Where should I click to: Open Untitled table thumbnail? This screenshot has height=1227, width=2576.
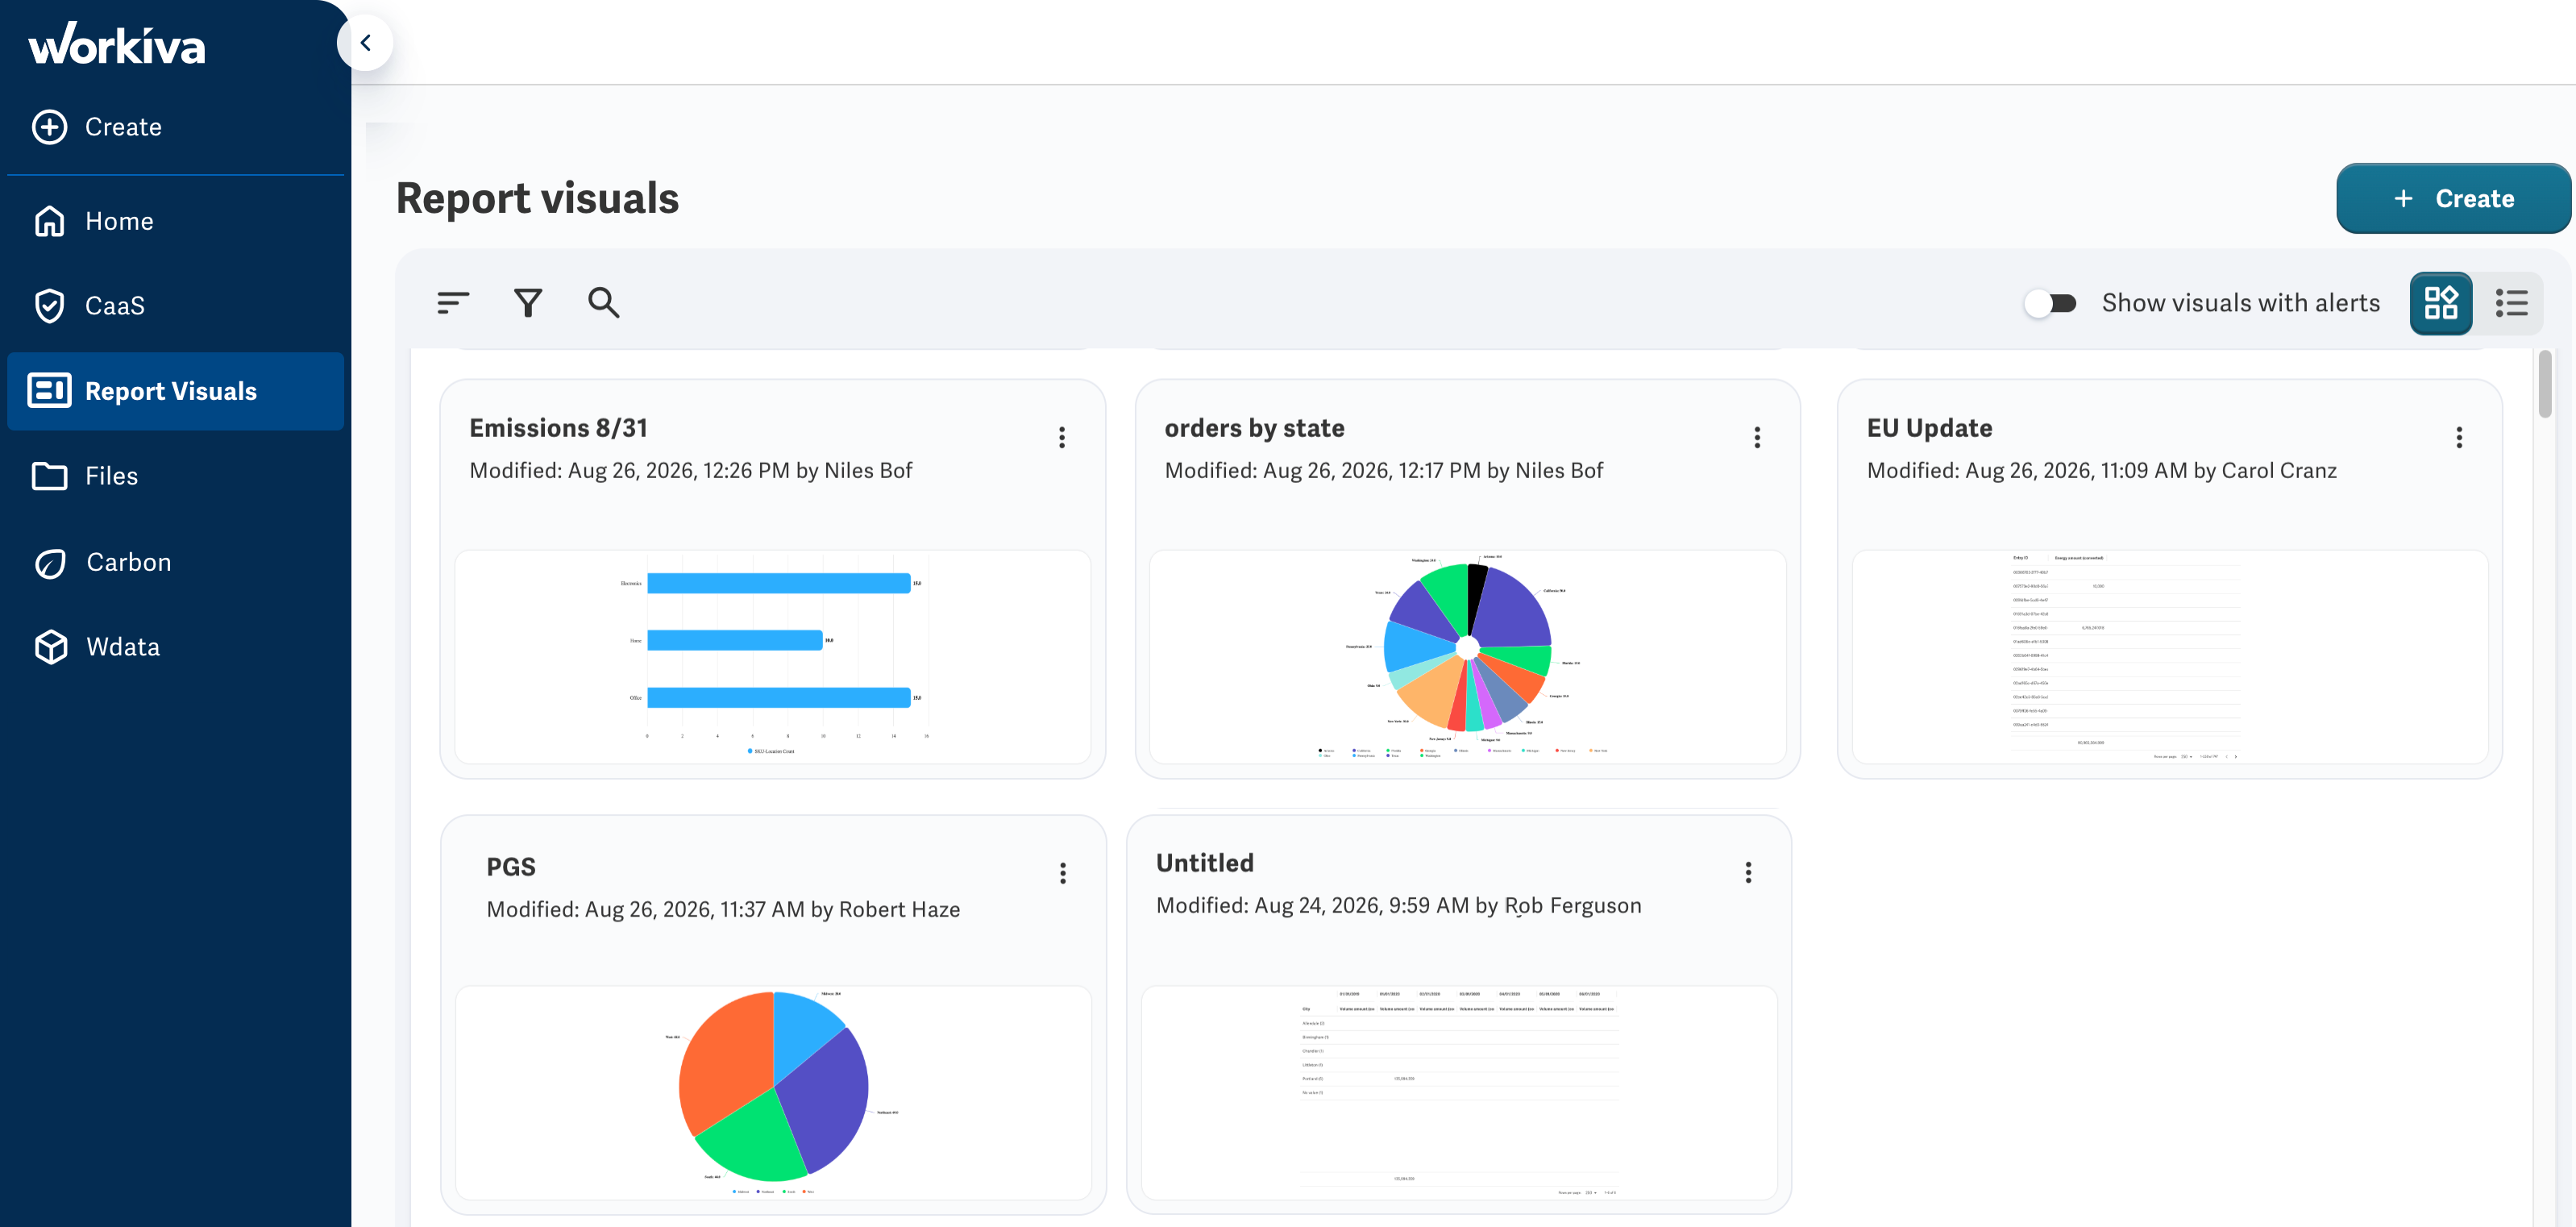(1459, 1093)
